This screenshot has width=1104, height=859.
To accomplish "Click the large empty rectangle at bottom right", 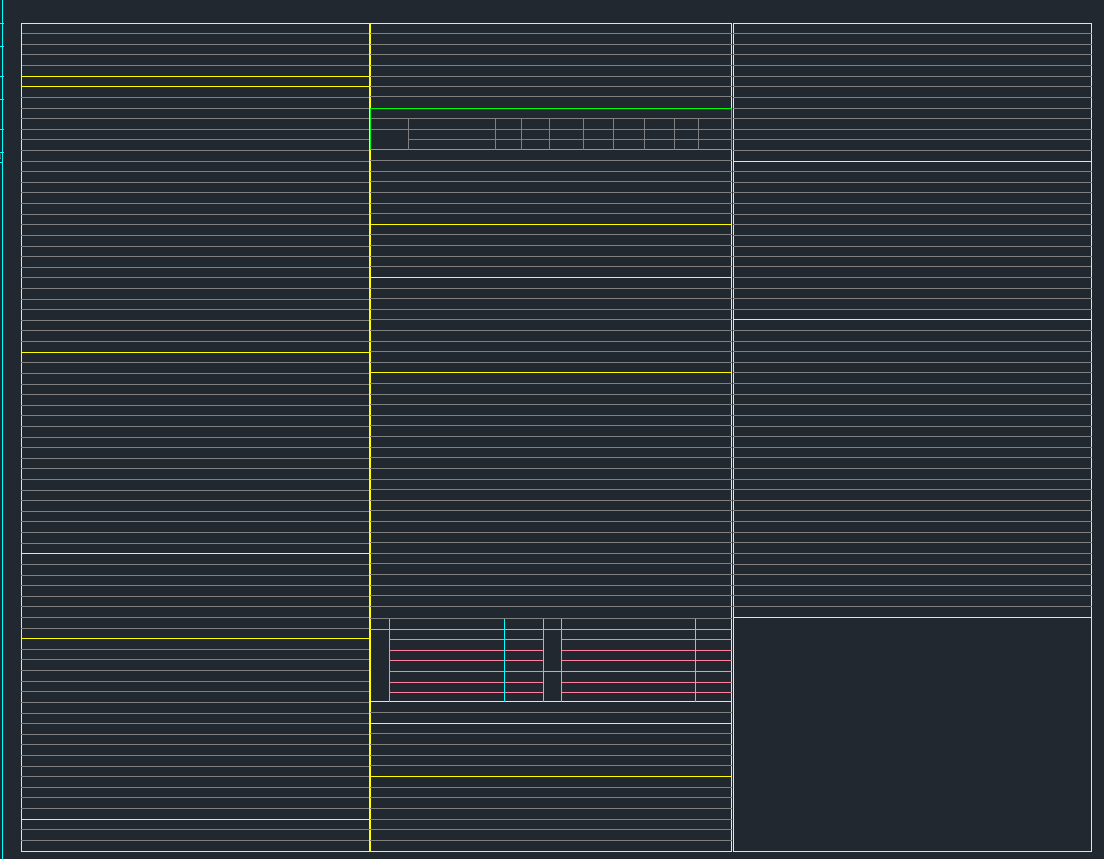I will click(x=912, y=734).
